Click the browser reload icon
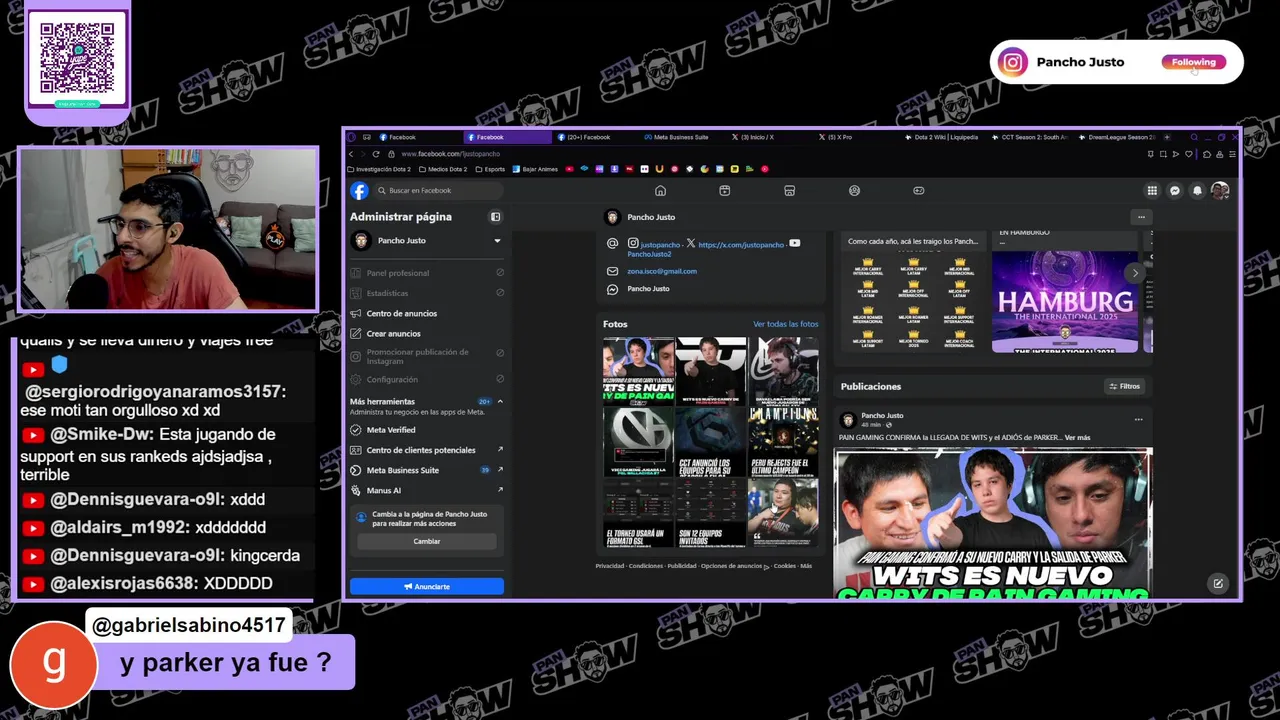This screenshot has height=720, width=1280. 376,154
